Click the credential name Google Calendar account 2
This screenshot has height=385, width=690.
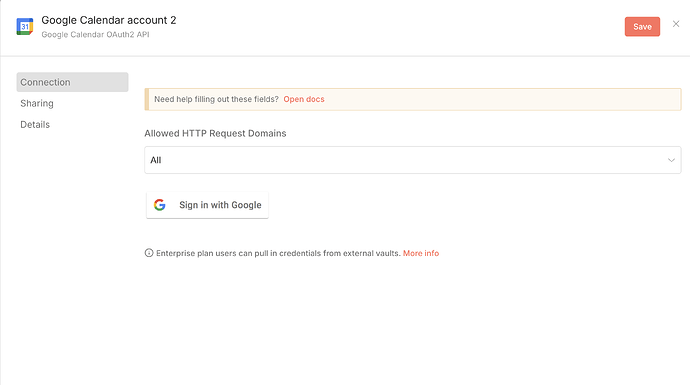click(109, 20)
